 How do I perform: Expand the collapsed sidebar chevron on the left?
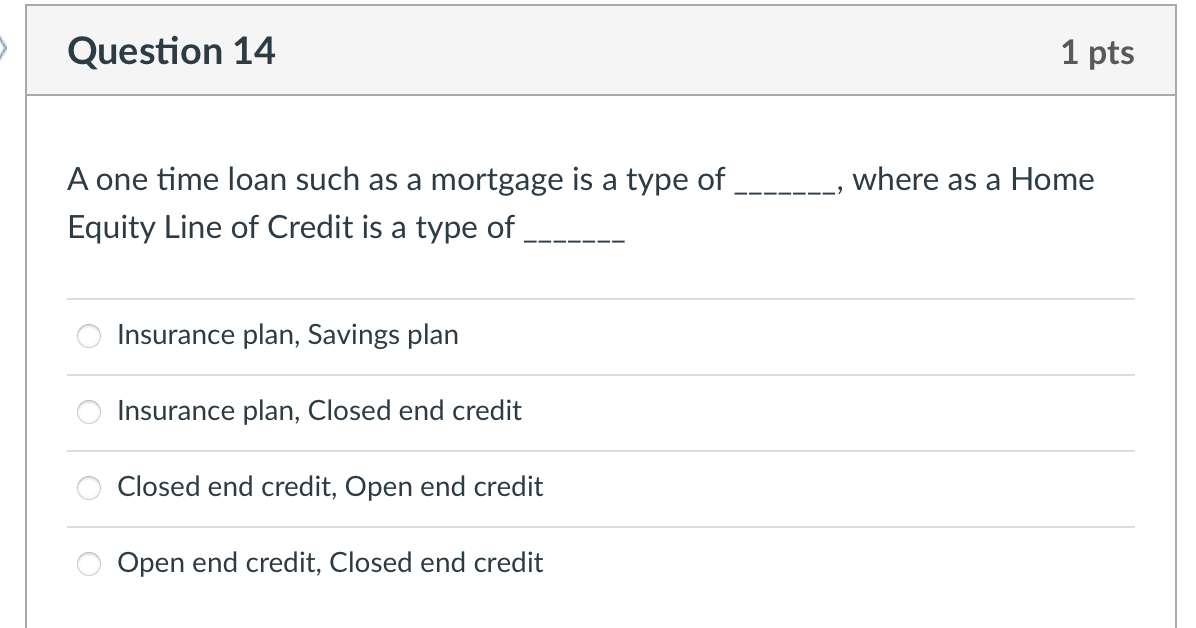[6, 50]
